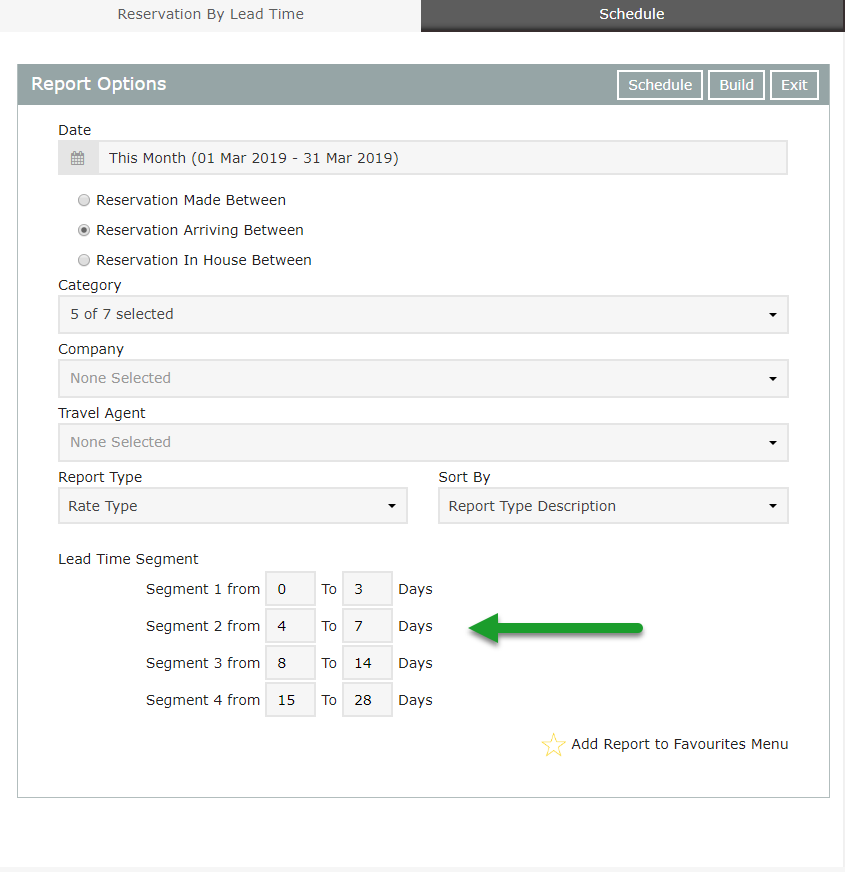This screenshot has height=872, width=845.
Task: Open the Category dropdown
Action: [423, 315]
